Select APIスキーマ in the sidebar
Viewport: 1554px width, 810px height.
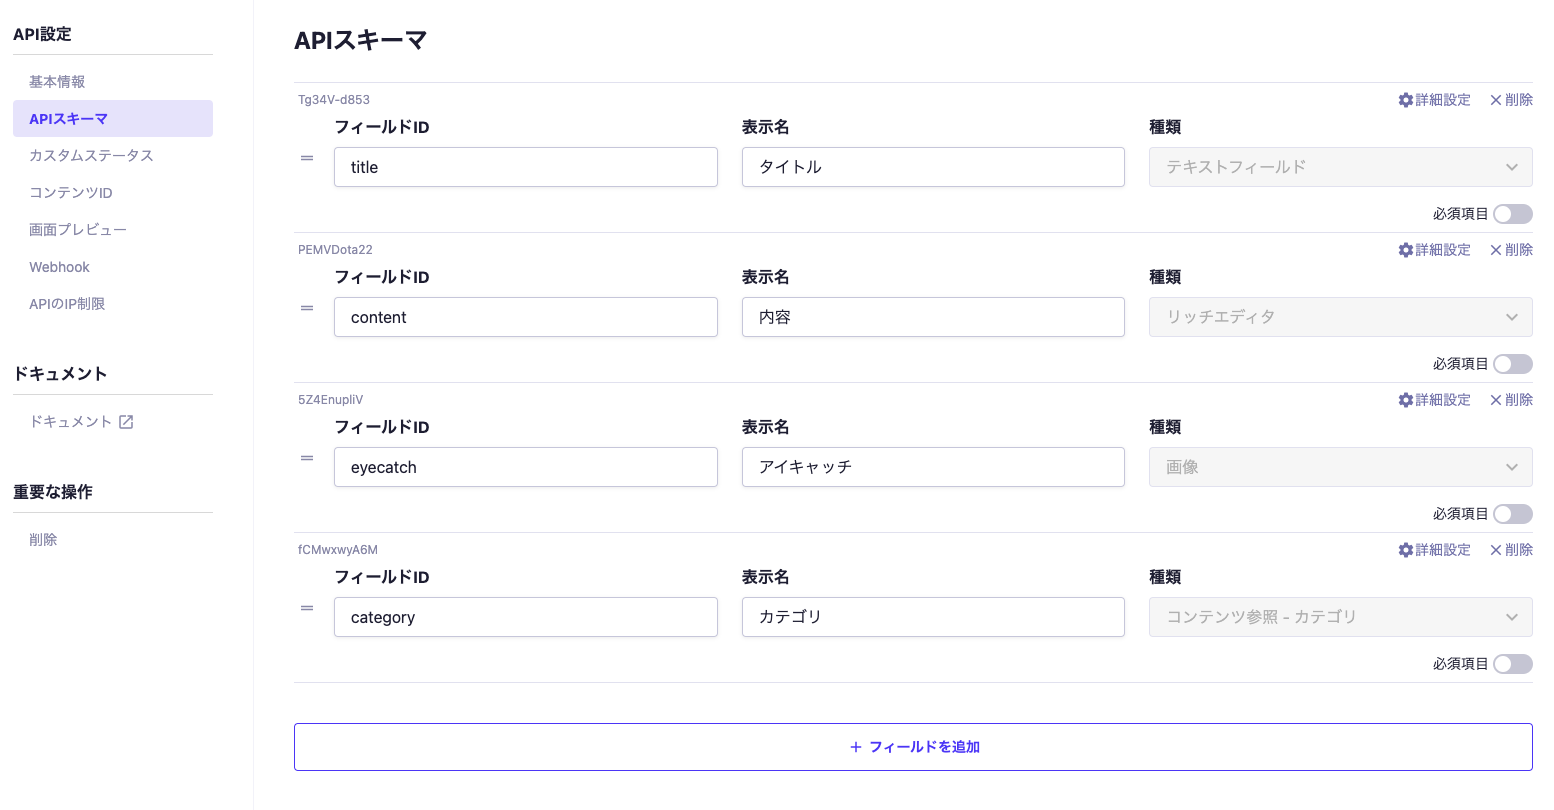pyautogui.click(x=113, y=119)
